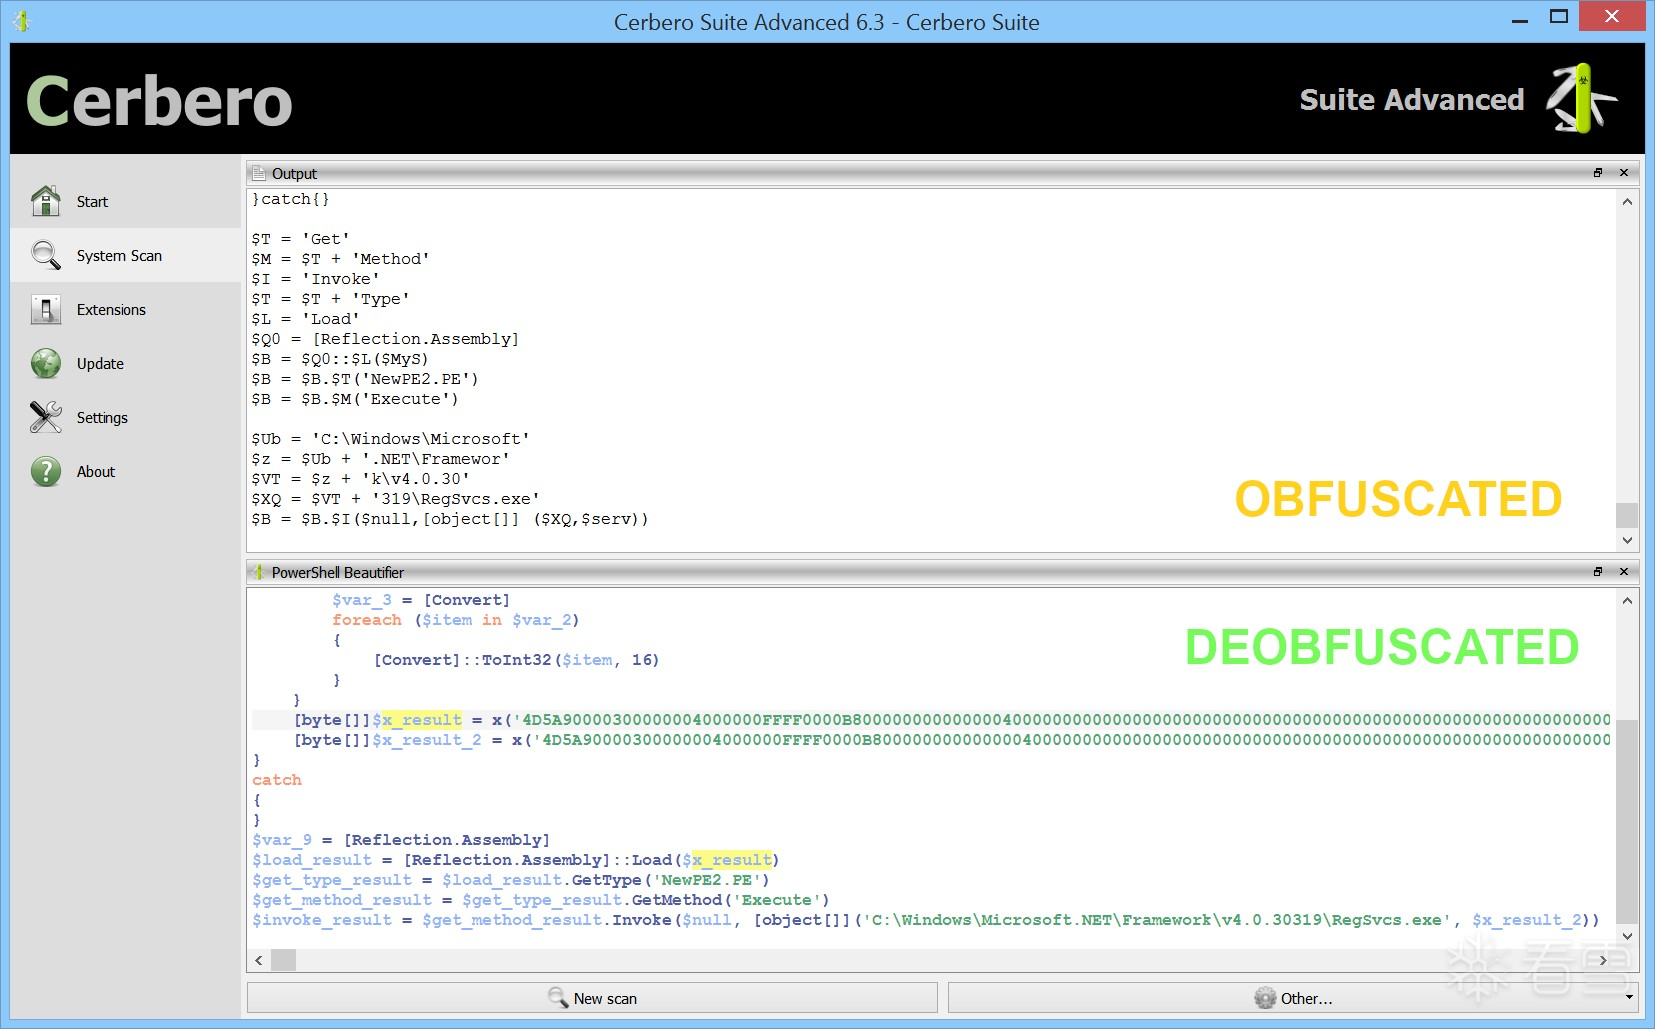The width and height of the screenshot is (1655, 1029).
Task: Click the Output panel document icon
Action: click(259, 173)
